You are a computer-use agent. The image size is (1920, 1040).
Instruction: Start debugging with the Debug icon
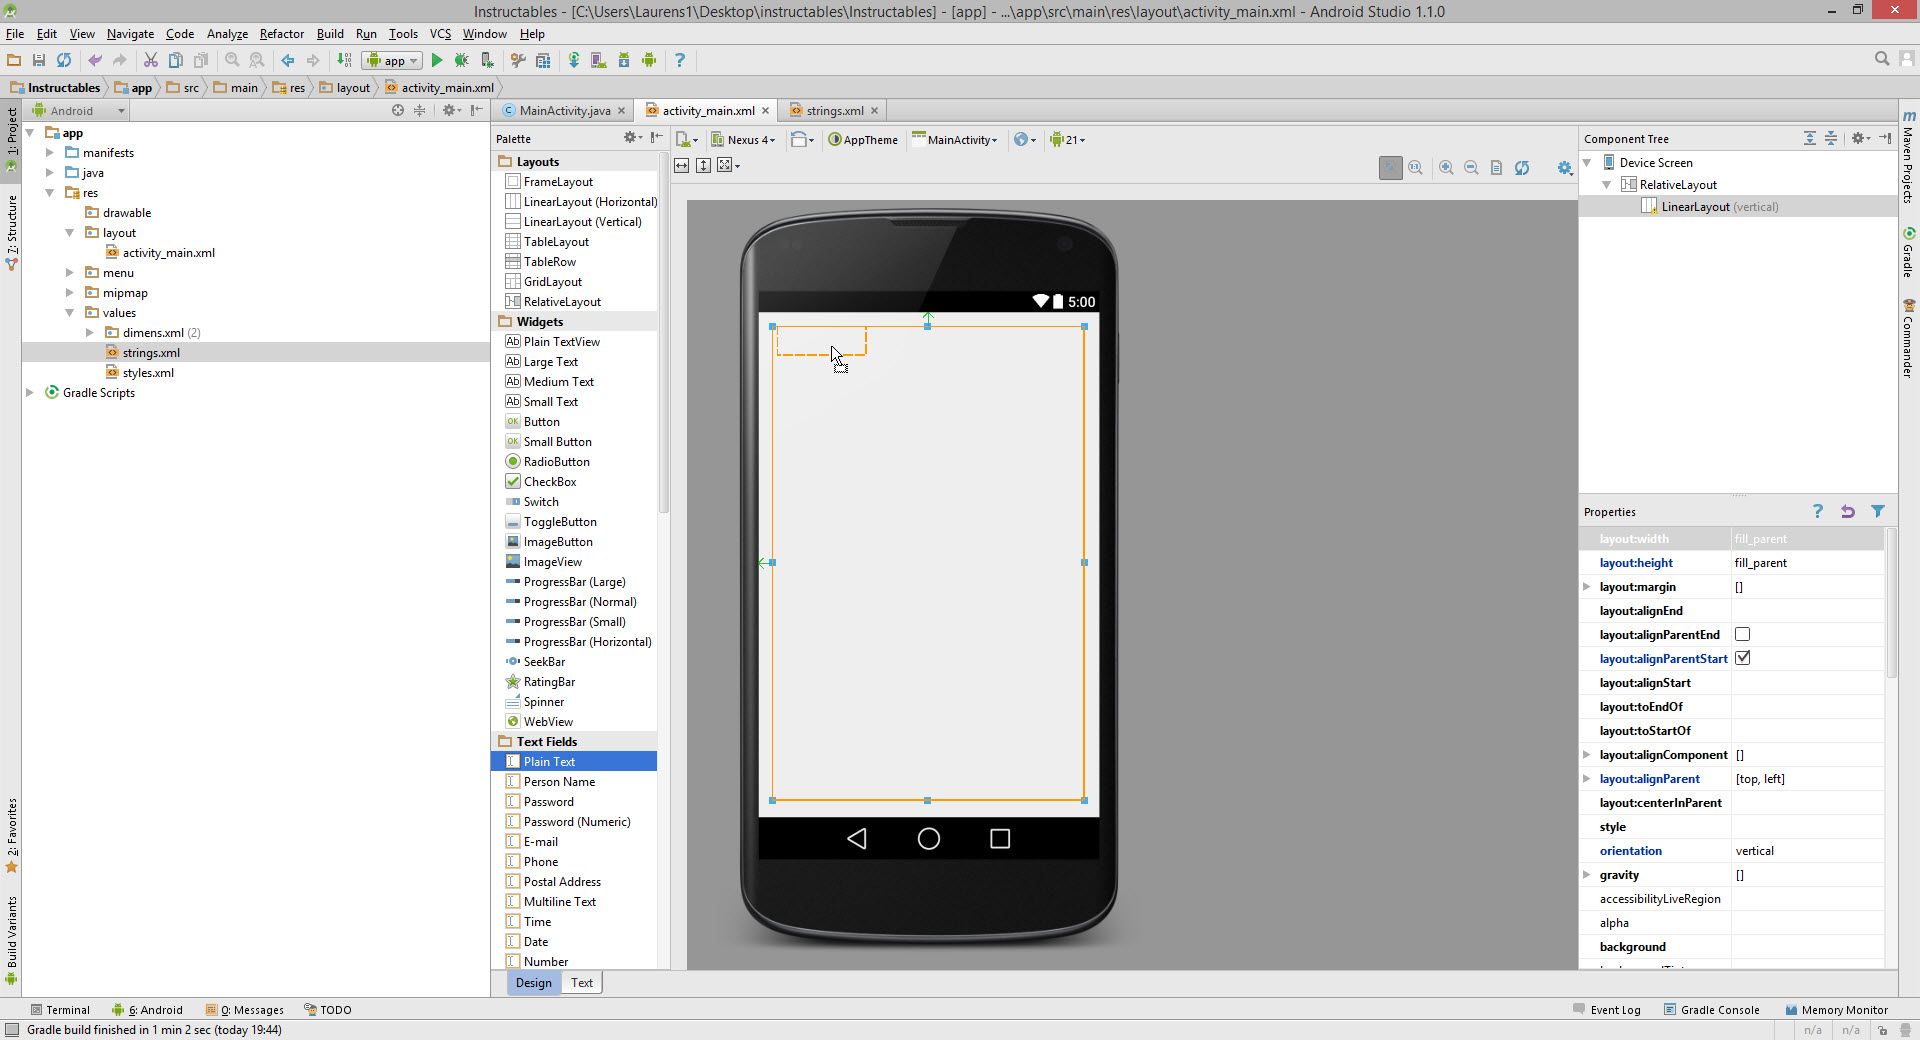tap(462, 60)
